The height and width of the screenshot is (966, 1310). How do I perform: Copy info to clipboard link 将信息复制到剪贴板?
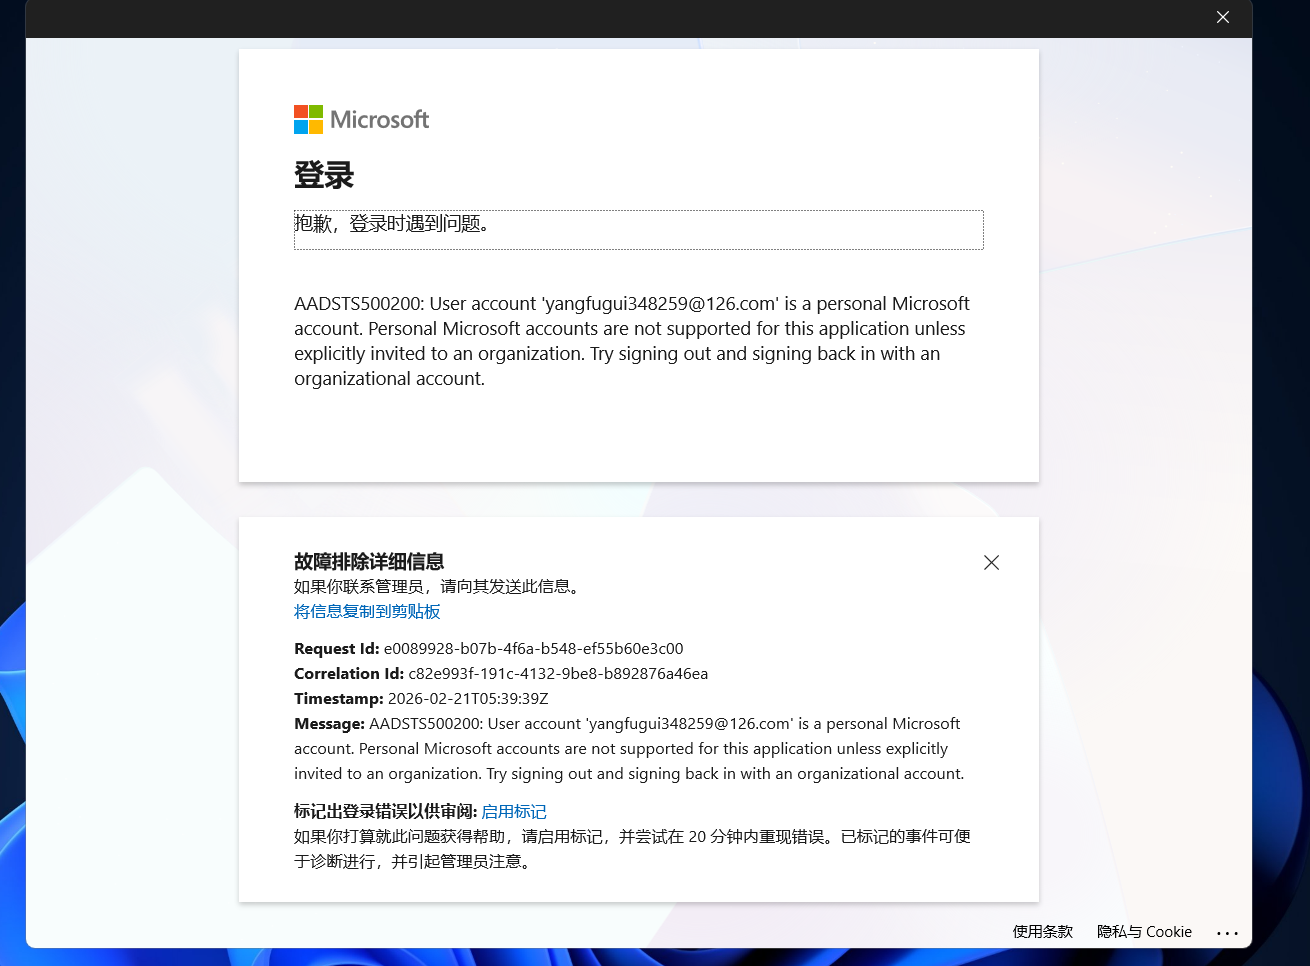[367, 611]
